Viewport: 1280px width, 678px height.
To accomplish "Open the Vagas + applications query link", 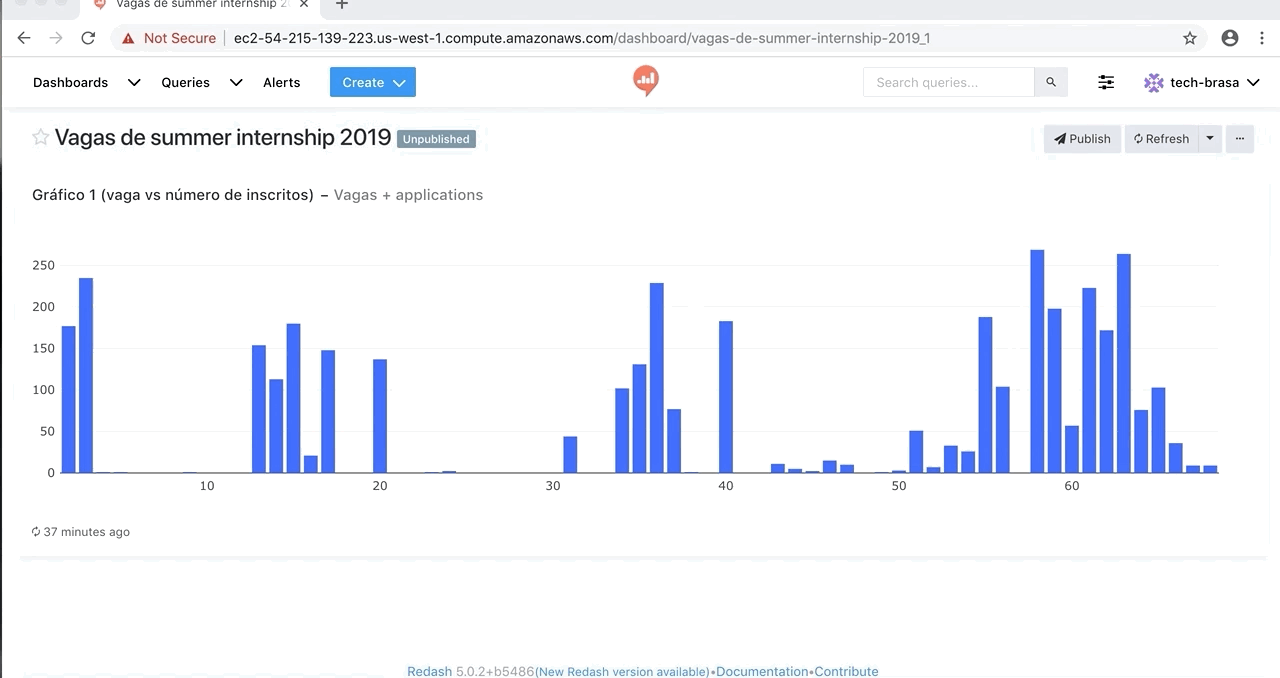I will [408, 195].
